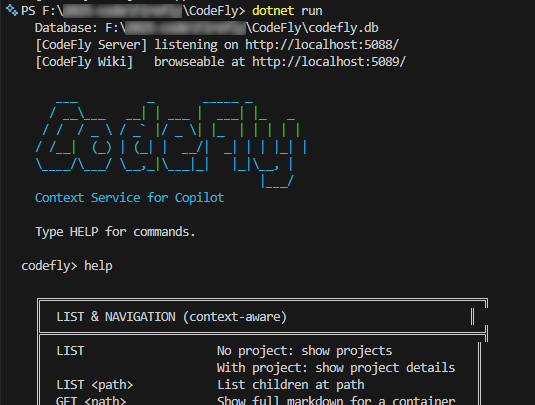This screenshot has height=405, width=535.
Task: Click the Copilot sparkle icon before PS prompt
Action: click(12, 10)
